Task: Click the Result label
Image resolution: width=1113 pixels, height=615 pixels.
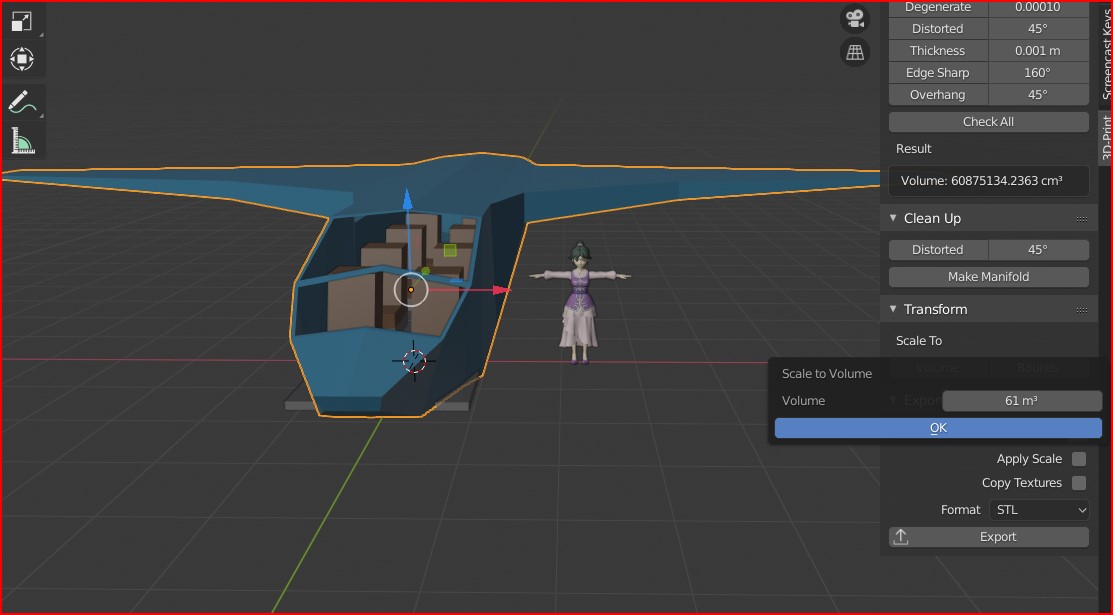Action: (913, 148)
